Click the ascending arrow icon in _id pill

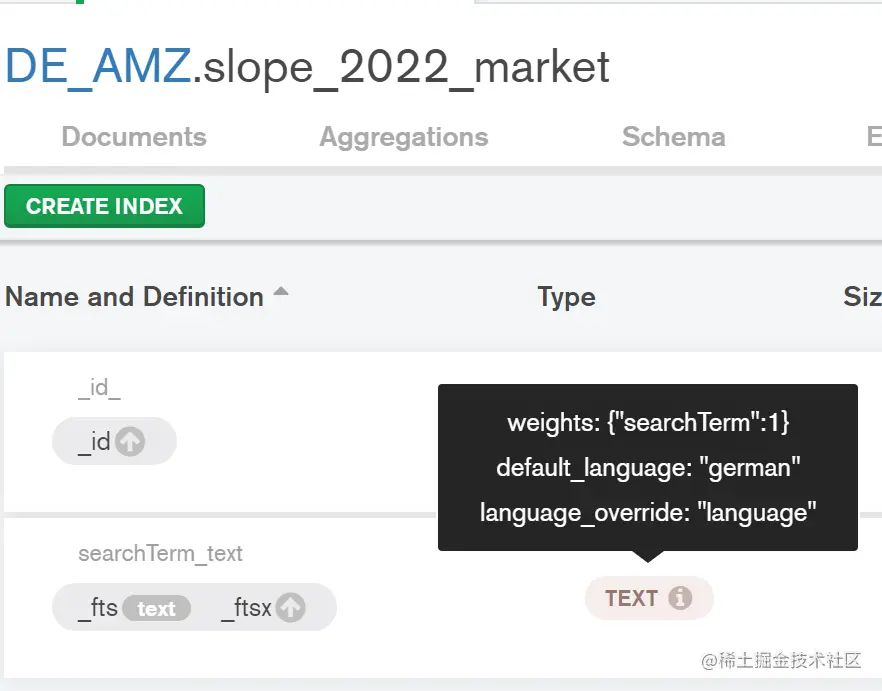(130, 442)
